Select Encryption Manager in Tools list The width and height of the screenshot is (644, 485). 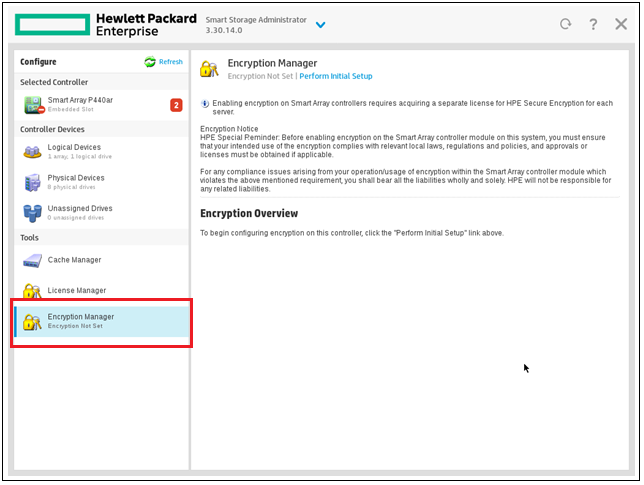point(101,322)
